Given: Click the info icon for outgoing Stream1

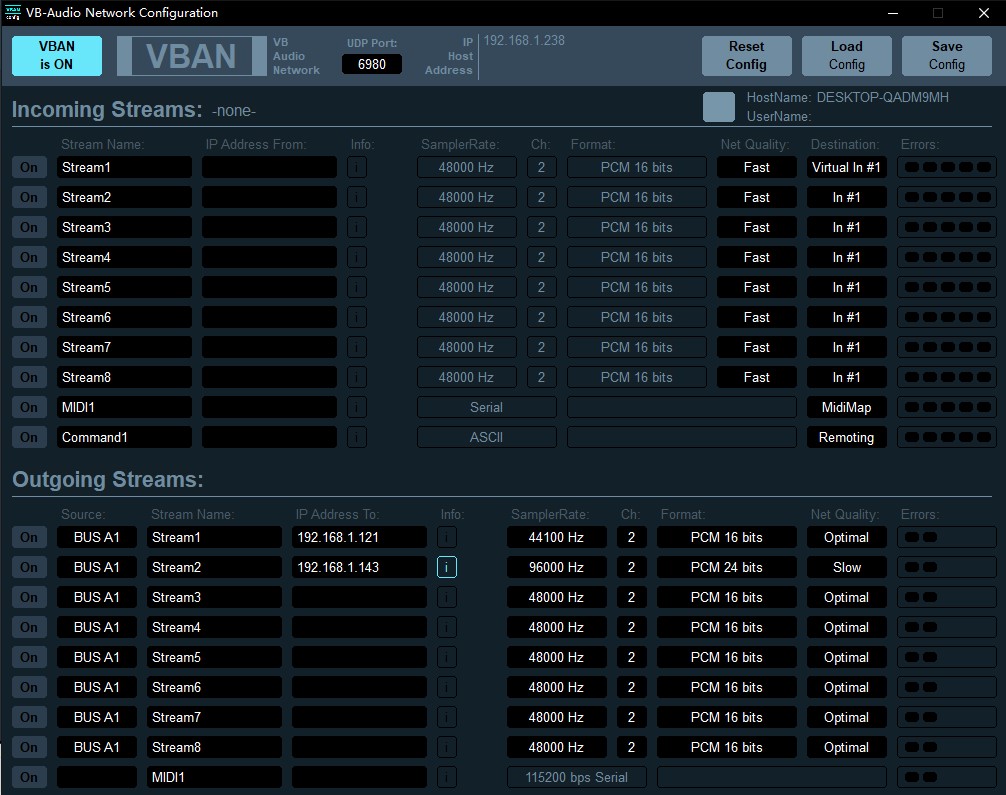Looking at the screenshot, I should pyautogui.click(x=447, y=537).
